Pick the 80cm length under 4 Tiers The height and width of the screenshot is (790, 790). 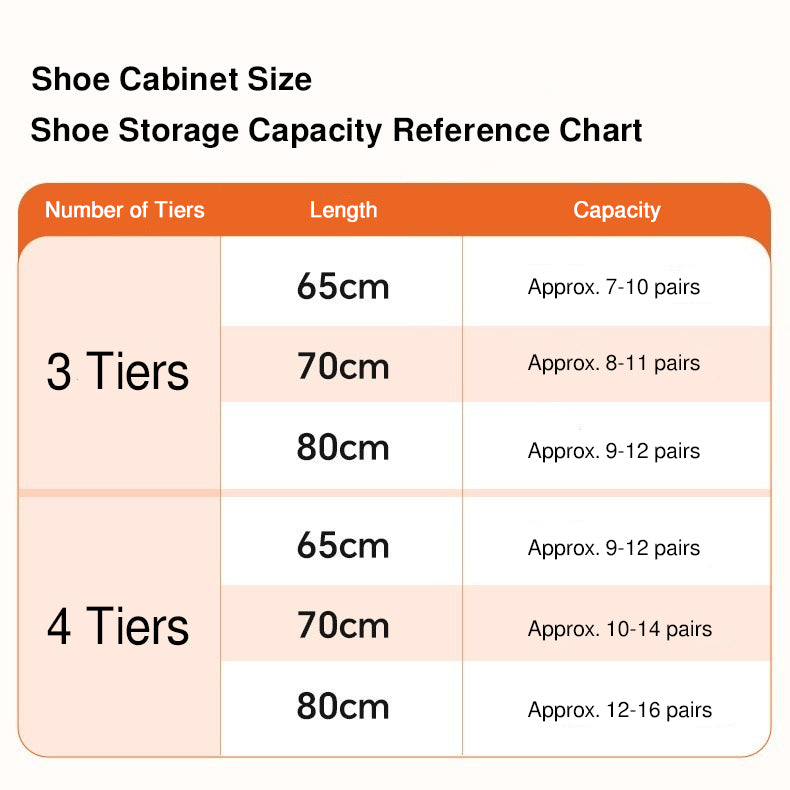[x=343, y=707]
